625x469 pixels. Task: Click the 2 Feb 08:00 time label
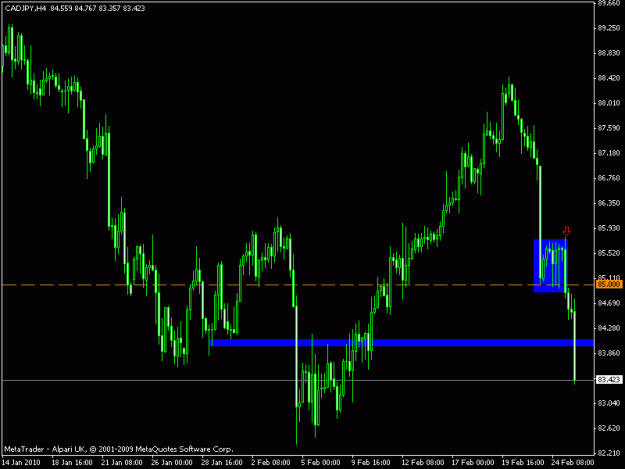pos(271,463)
